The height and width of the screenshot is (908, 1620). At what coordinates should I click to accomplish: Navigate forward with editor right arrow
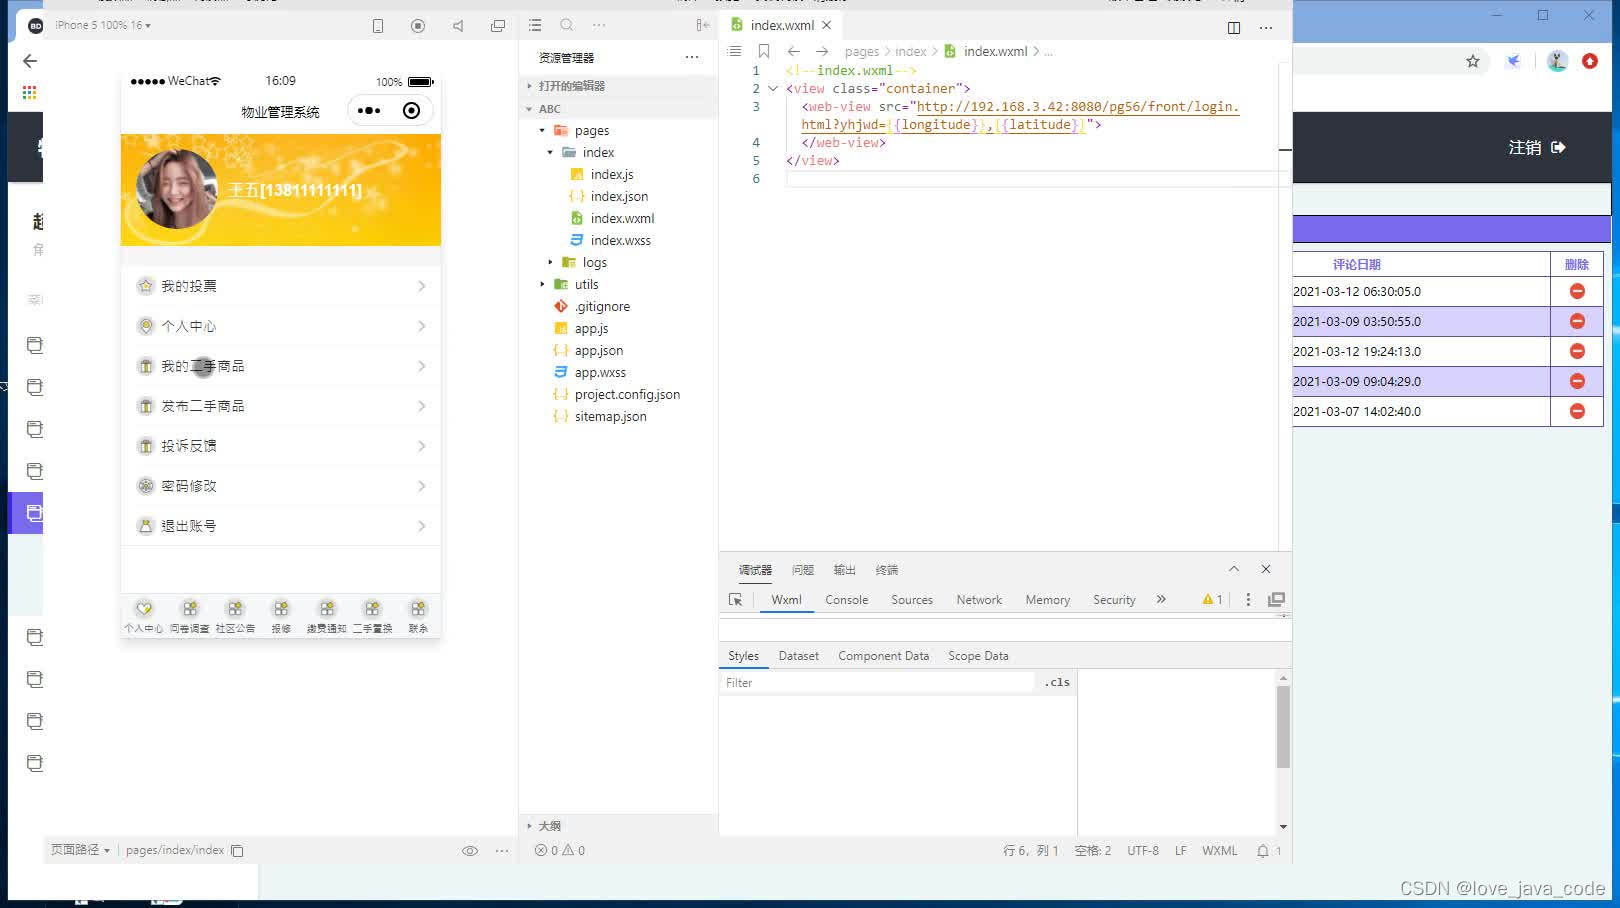pos(822,51)
